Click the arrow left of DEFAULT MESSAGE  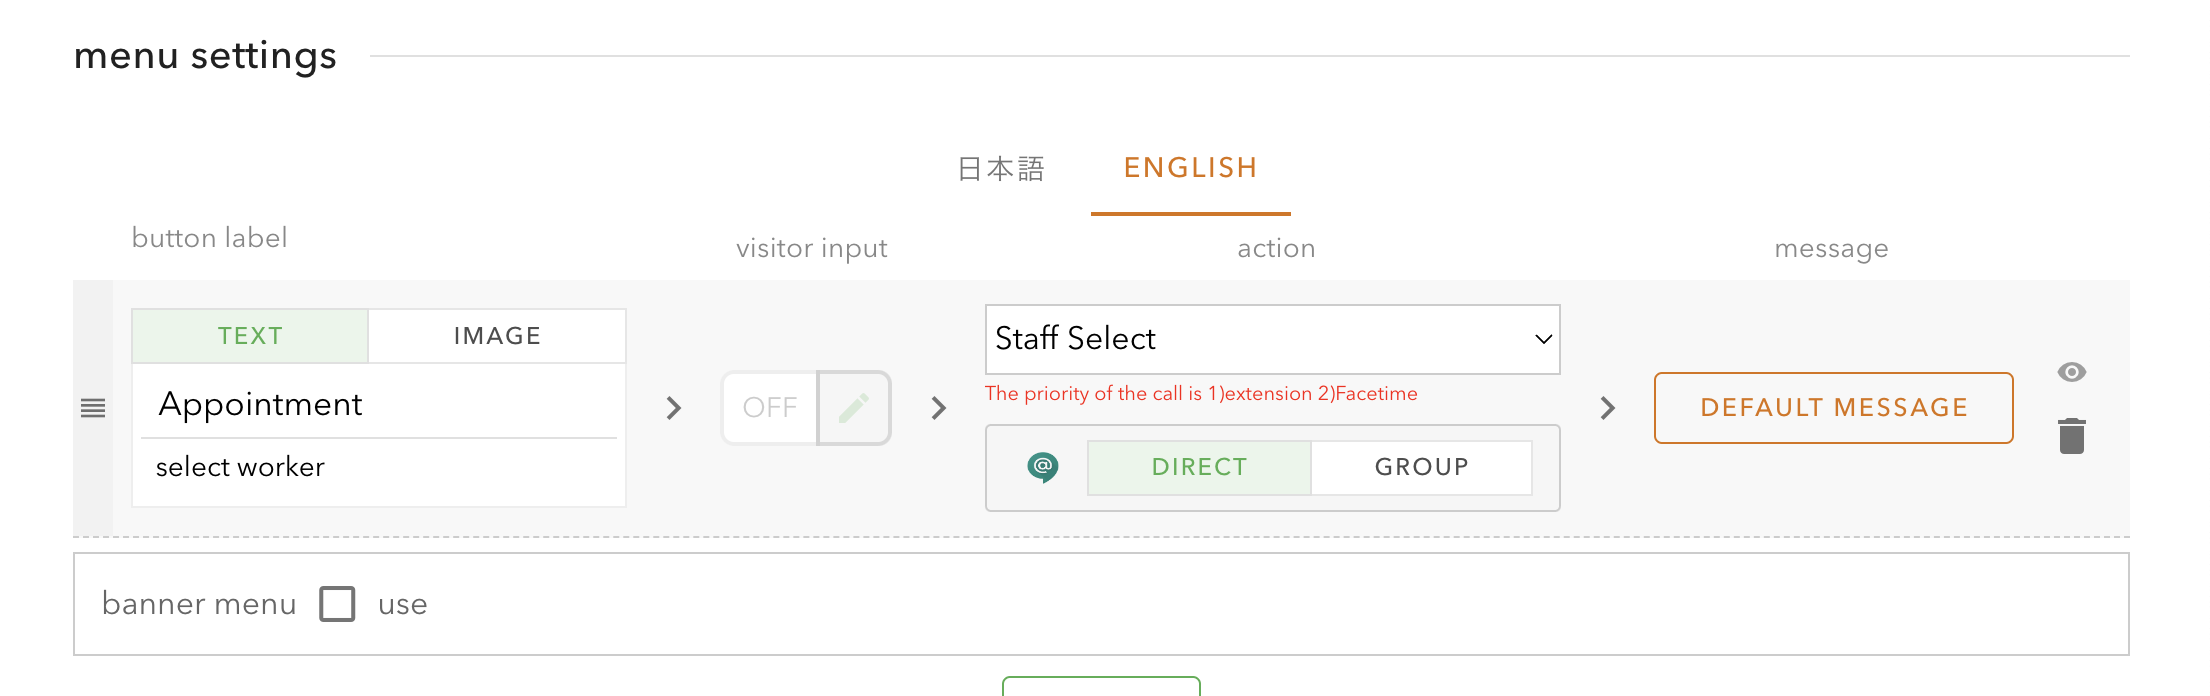(x=1607, y=408)
